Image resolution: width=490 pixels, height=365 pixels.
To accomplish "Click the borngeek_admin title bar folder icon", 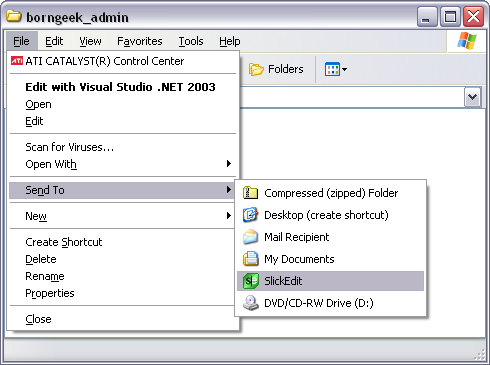I will 14,16.
